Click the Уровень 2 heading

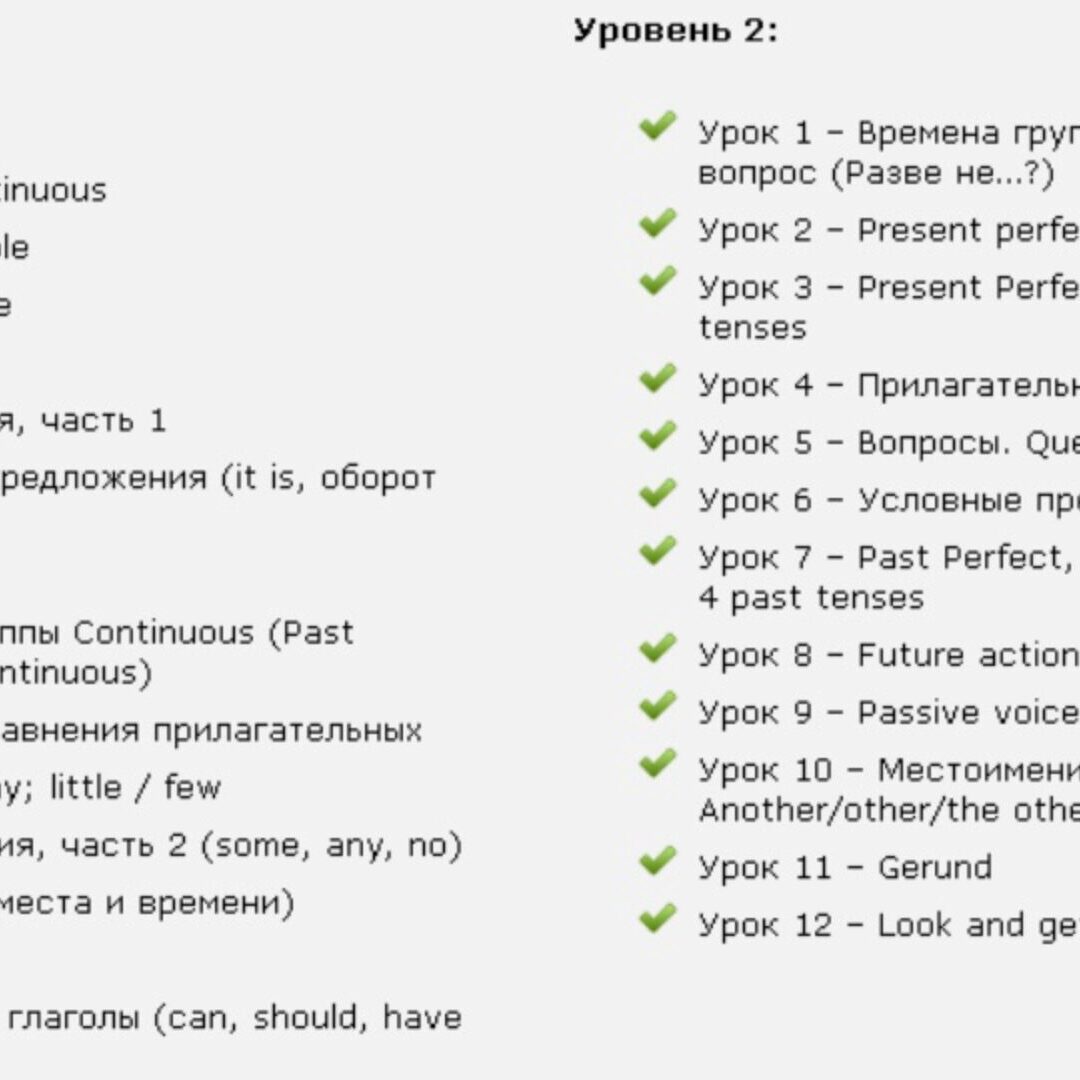click(675, 32)
